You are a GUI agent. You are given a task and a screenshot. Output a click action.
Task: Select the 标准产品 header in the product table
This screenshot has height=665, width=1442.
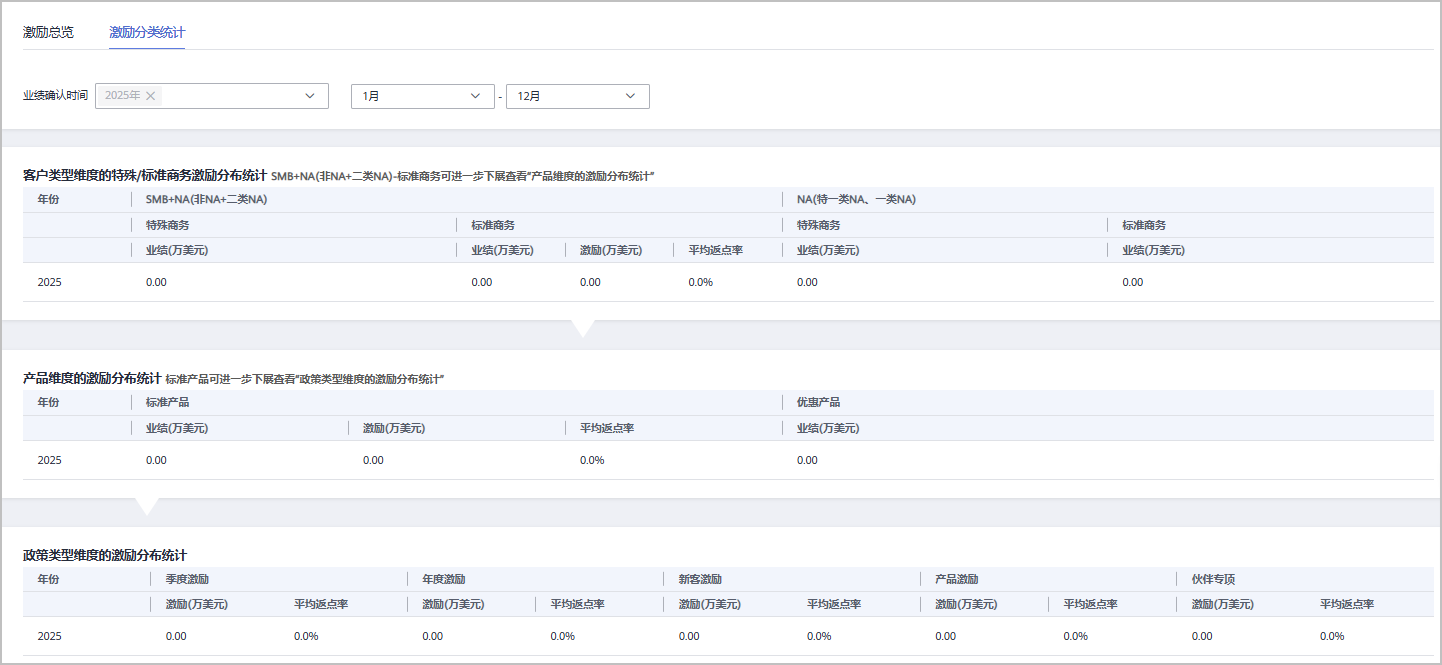167,402
